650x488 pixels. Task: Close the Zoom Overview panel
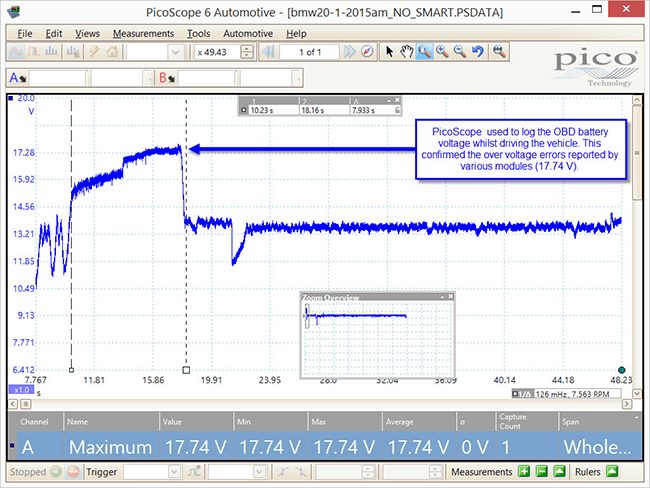[x=451, y=296]
